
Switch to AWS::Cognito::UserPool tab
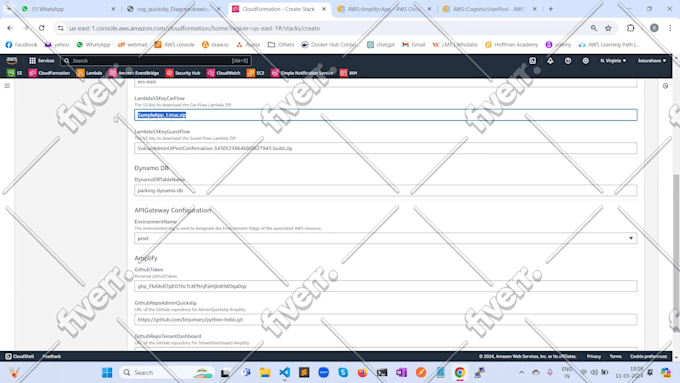(489, 9)
